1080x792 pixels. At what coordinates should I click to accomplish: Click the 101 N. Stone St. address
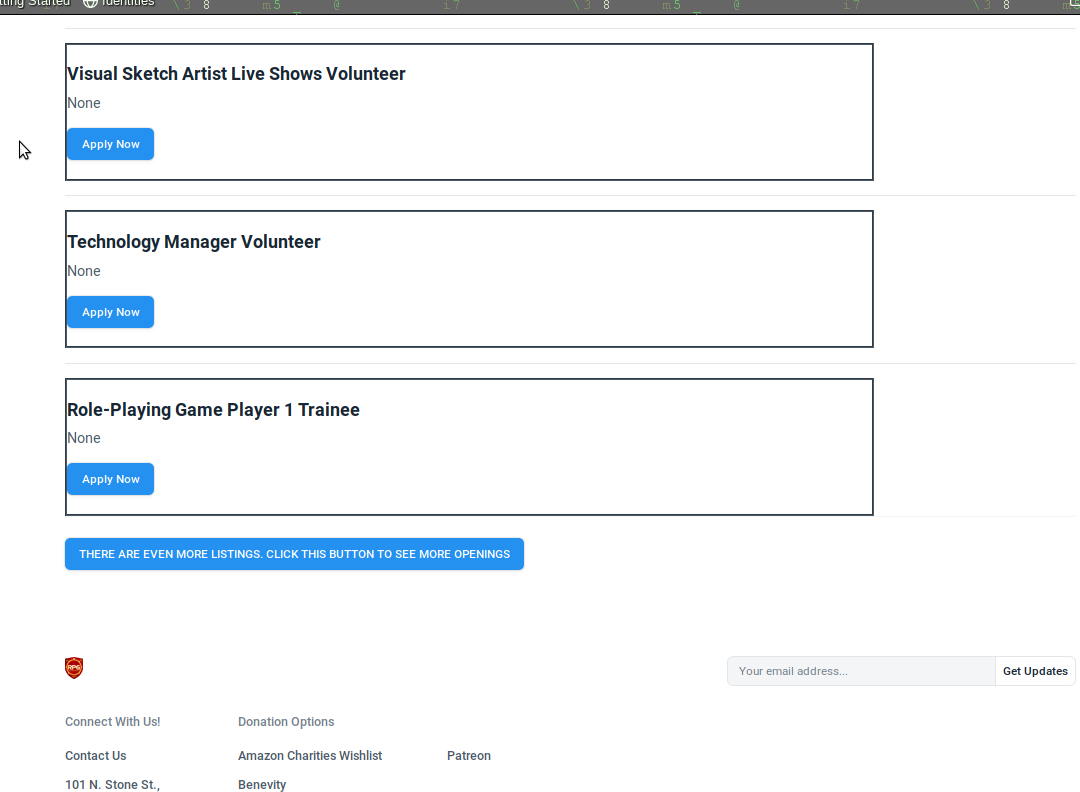click(112, 785)
